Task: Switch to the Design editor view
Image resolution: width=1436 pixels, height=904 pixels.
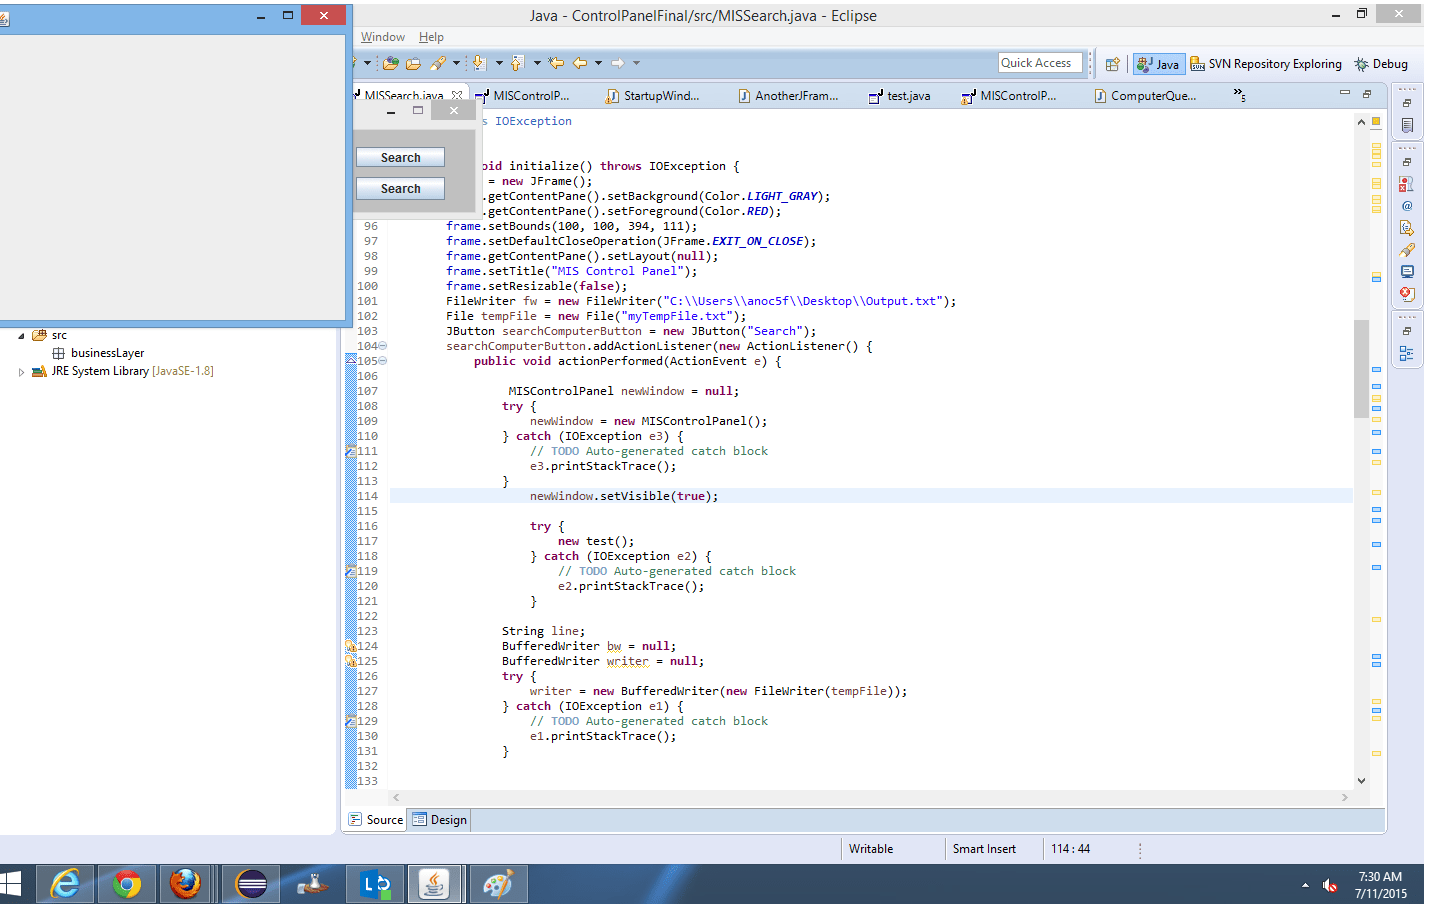Action: [440, 820]
